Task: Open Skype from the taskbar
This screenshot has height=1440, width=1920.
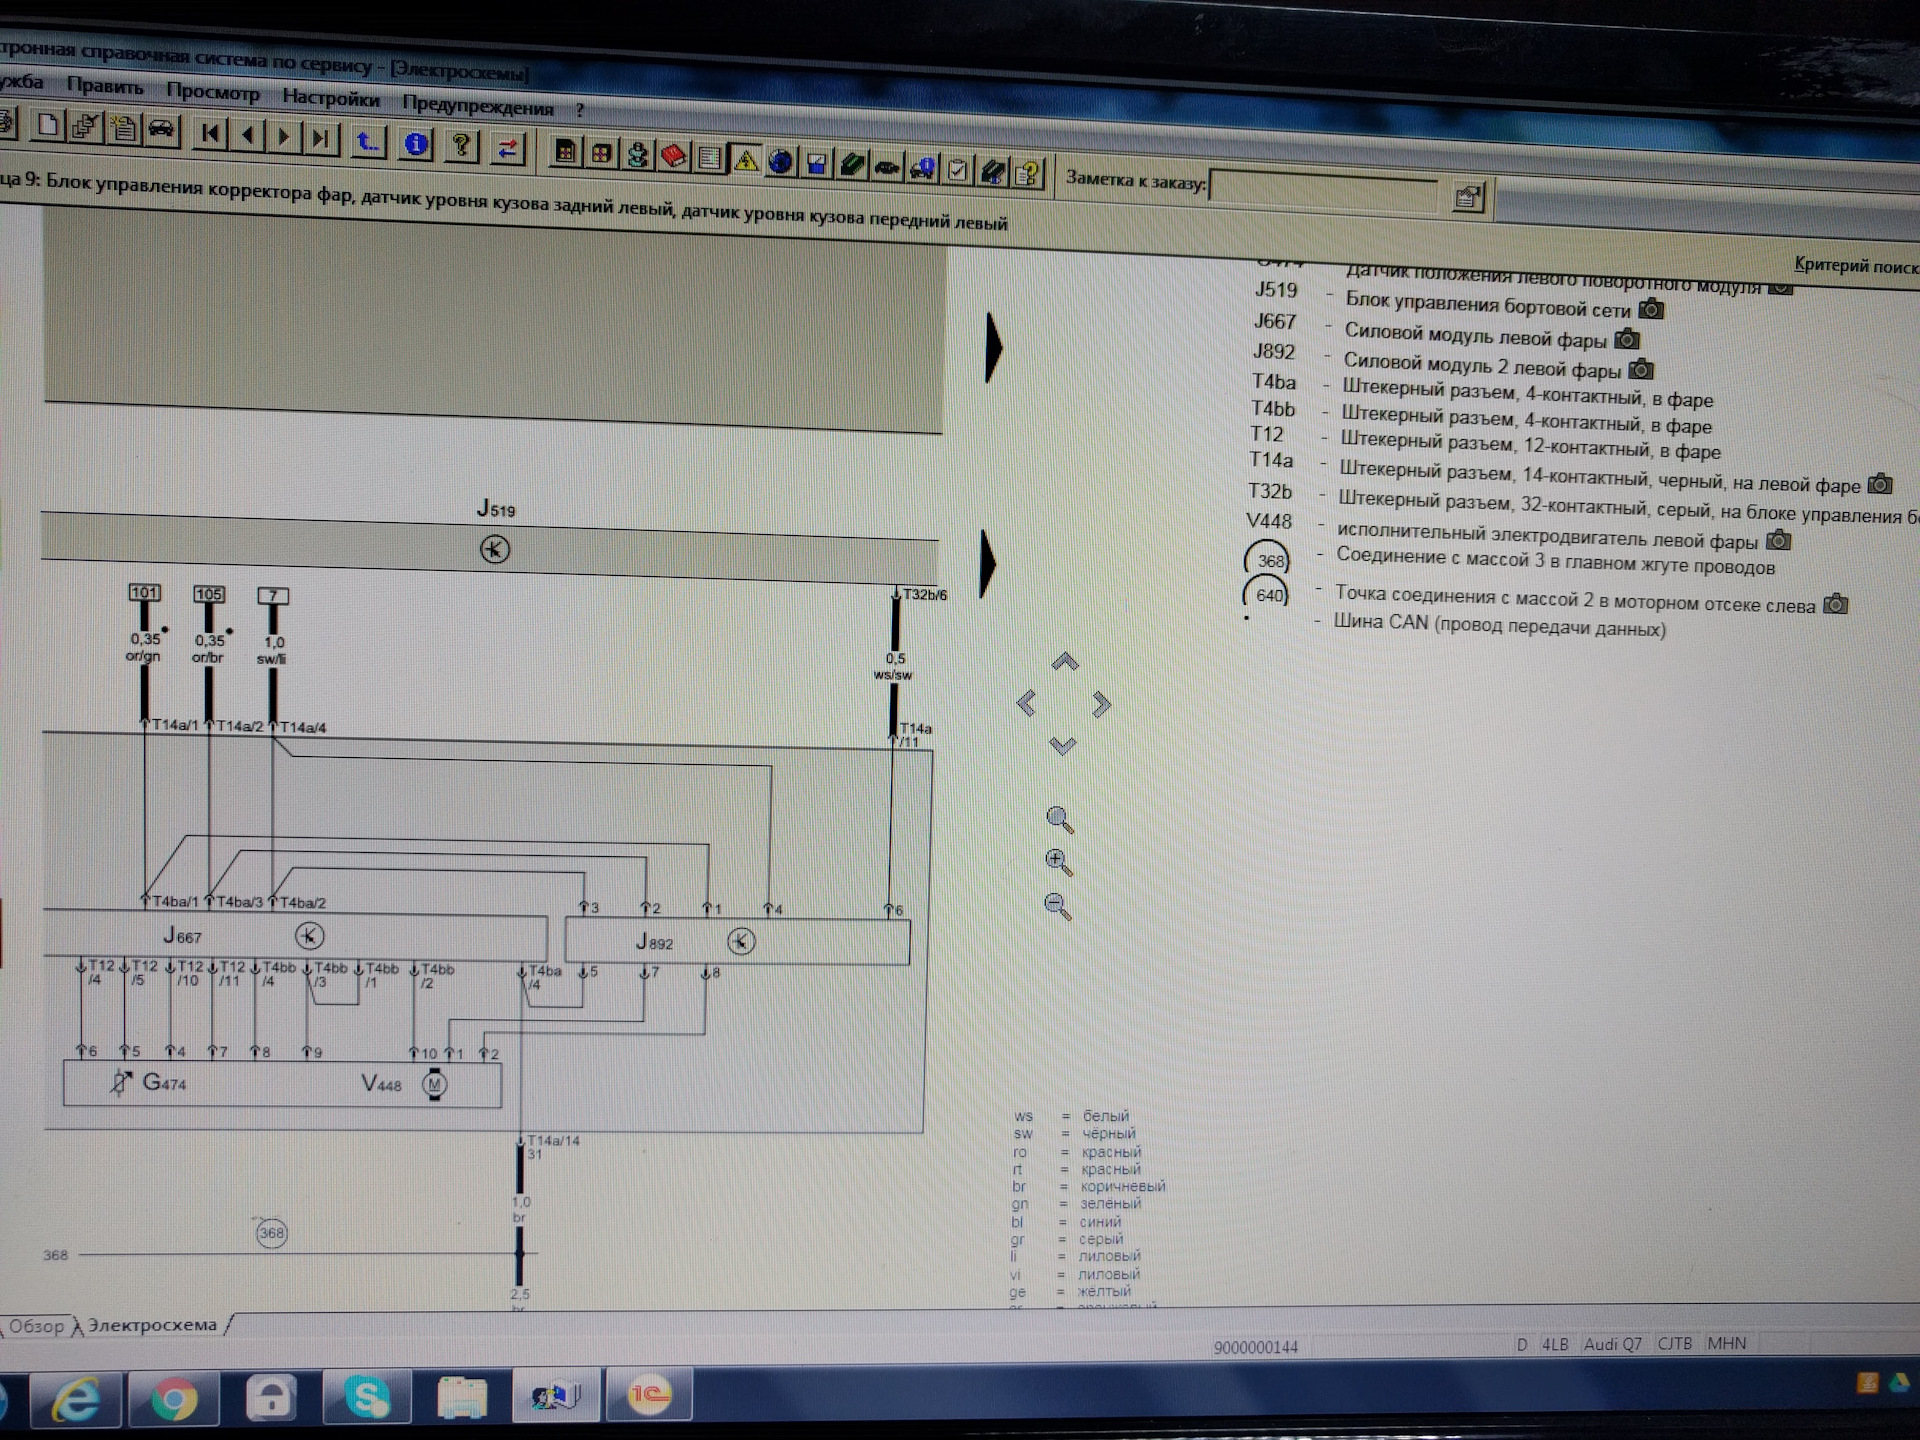Action: coord(366,1397)
